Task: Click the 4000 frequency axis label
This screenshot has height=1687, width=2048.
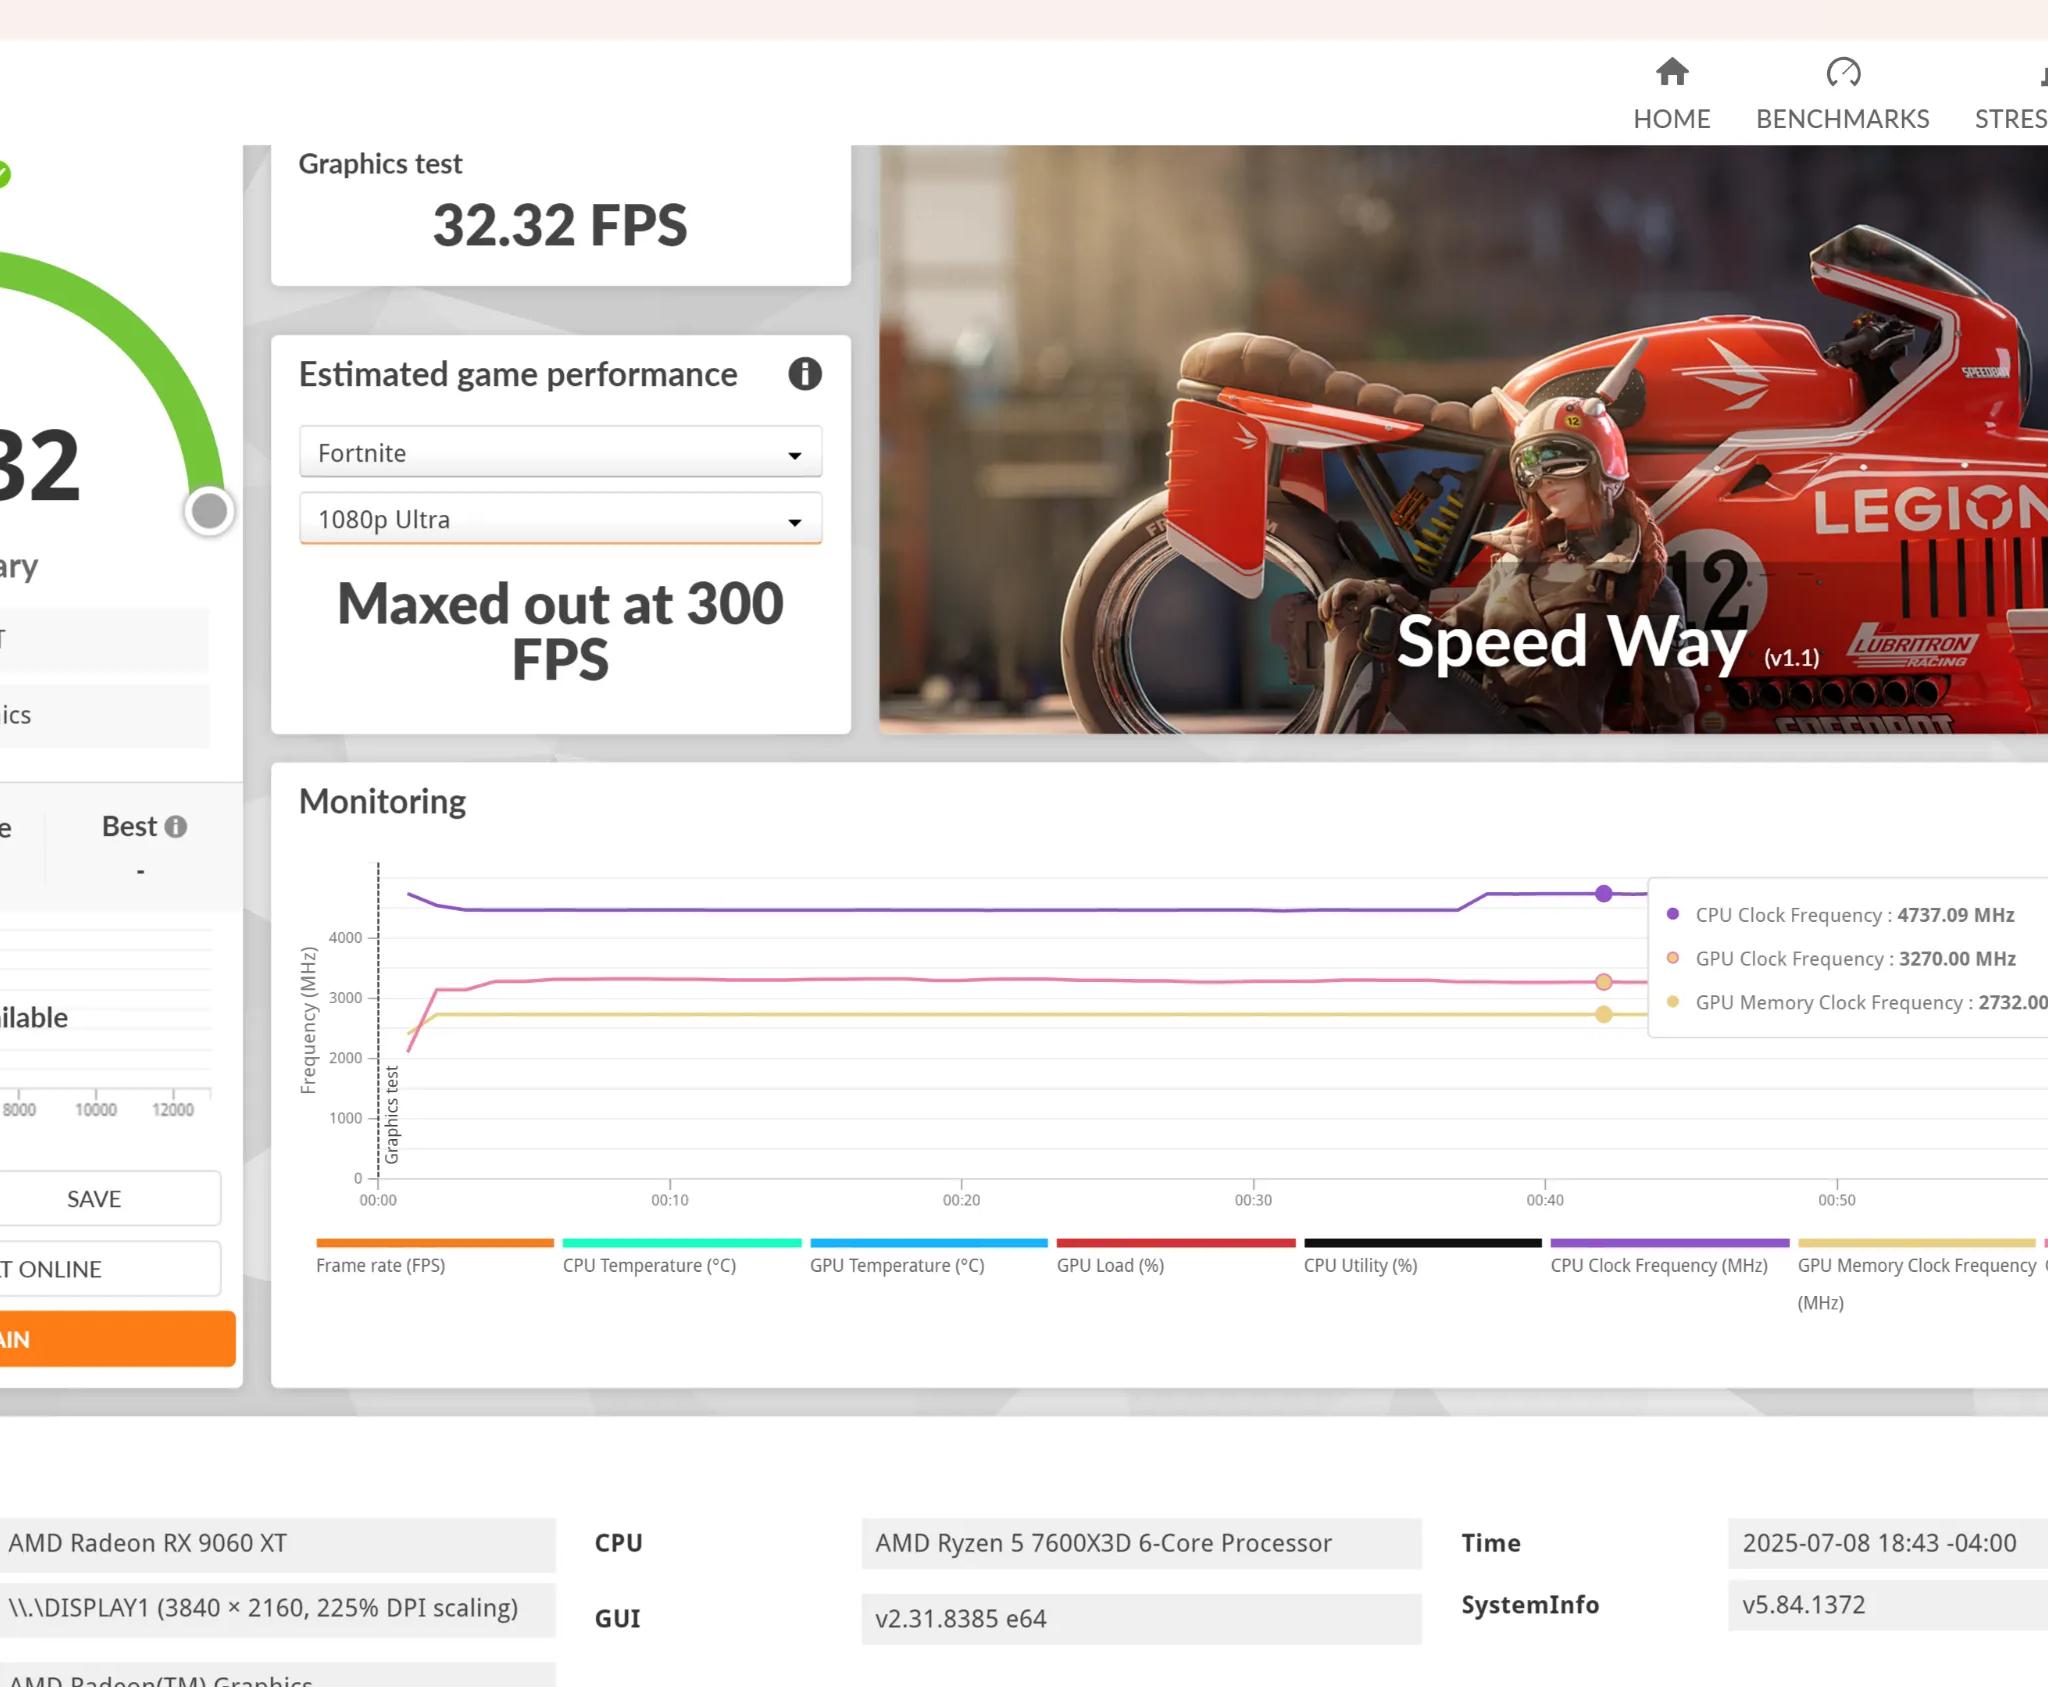Action: click(345, 938)
